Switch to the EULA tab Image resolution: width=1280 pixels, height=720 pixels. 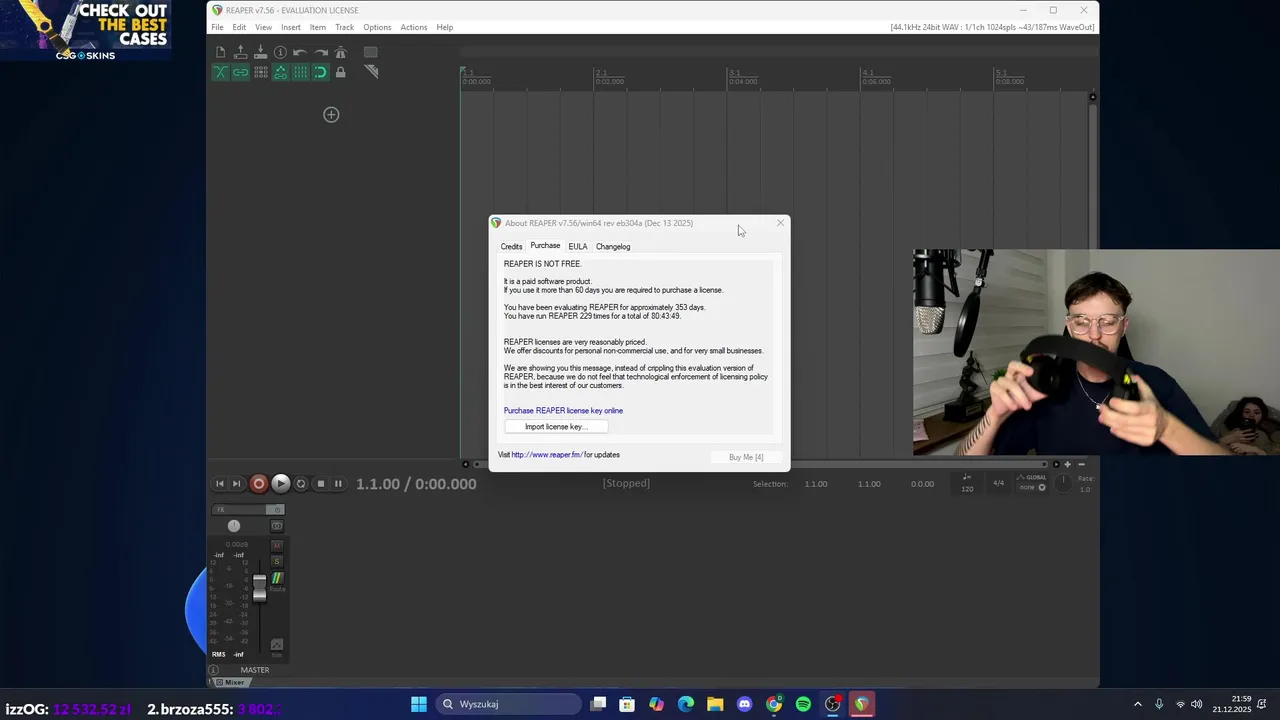[x=578, y=246]
